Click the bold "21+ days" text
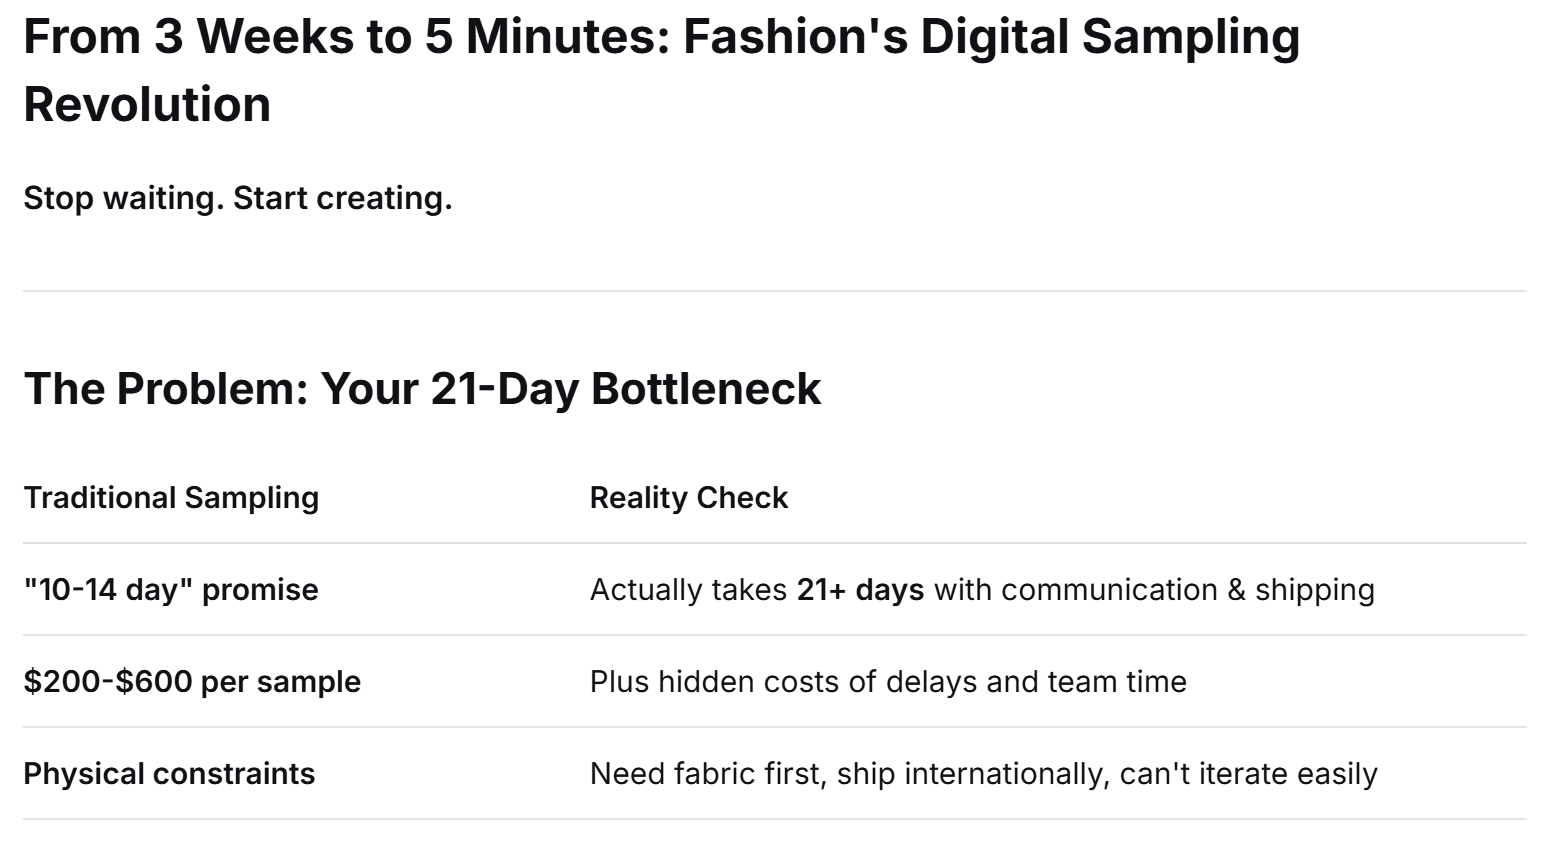This screenshot has height=842, width=1564. (x=860, y=590)
